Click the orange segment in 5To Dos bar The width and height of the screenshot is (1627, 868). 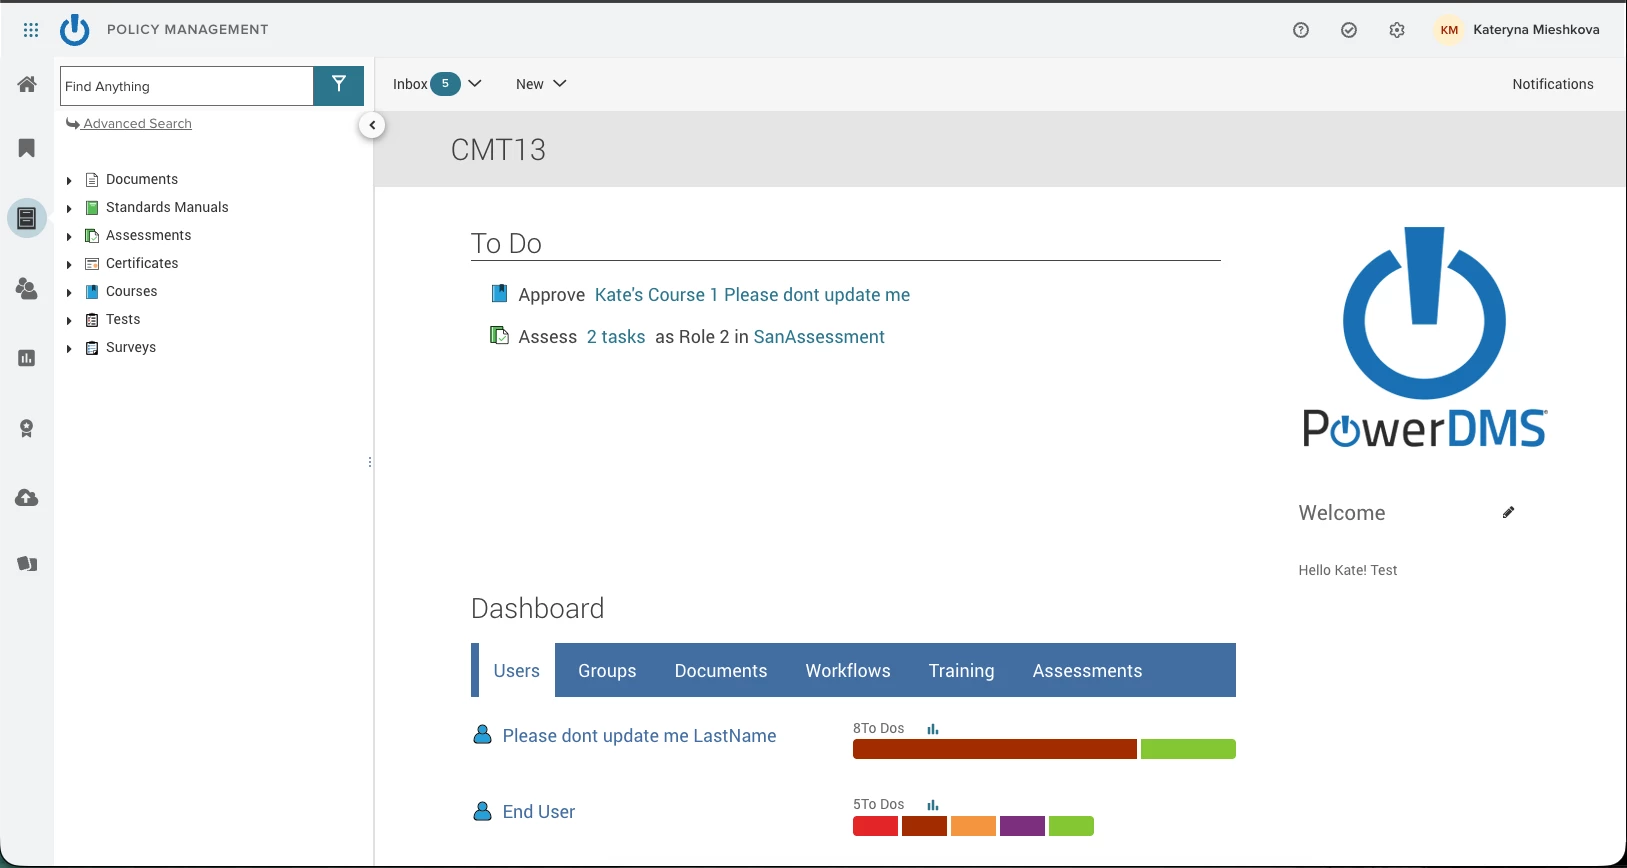[973, 826]
